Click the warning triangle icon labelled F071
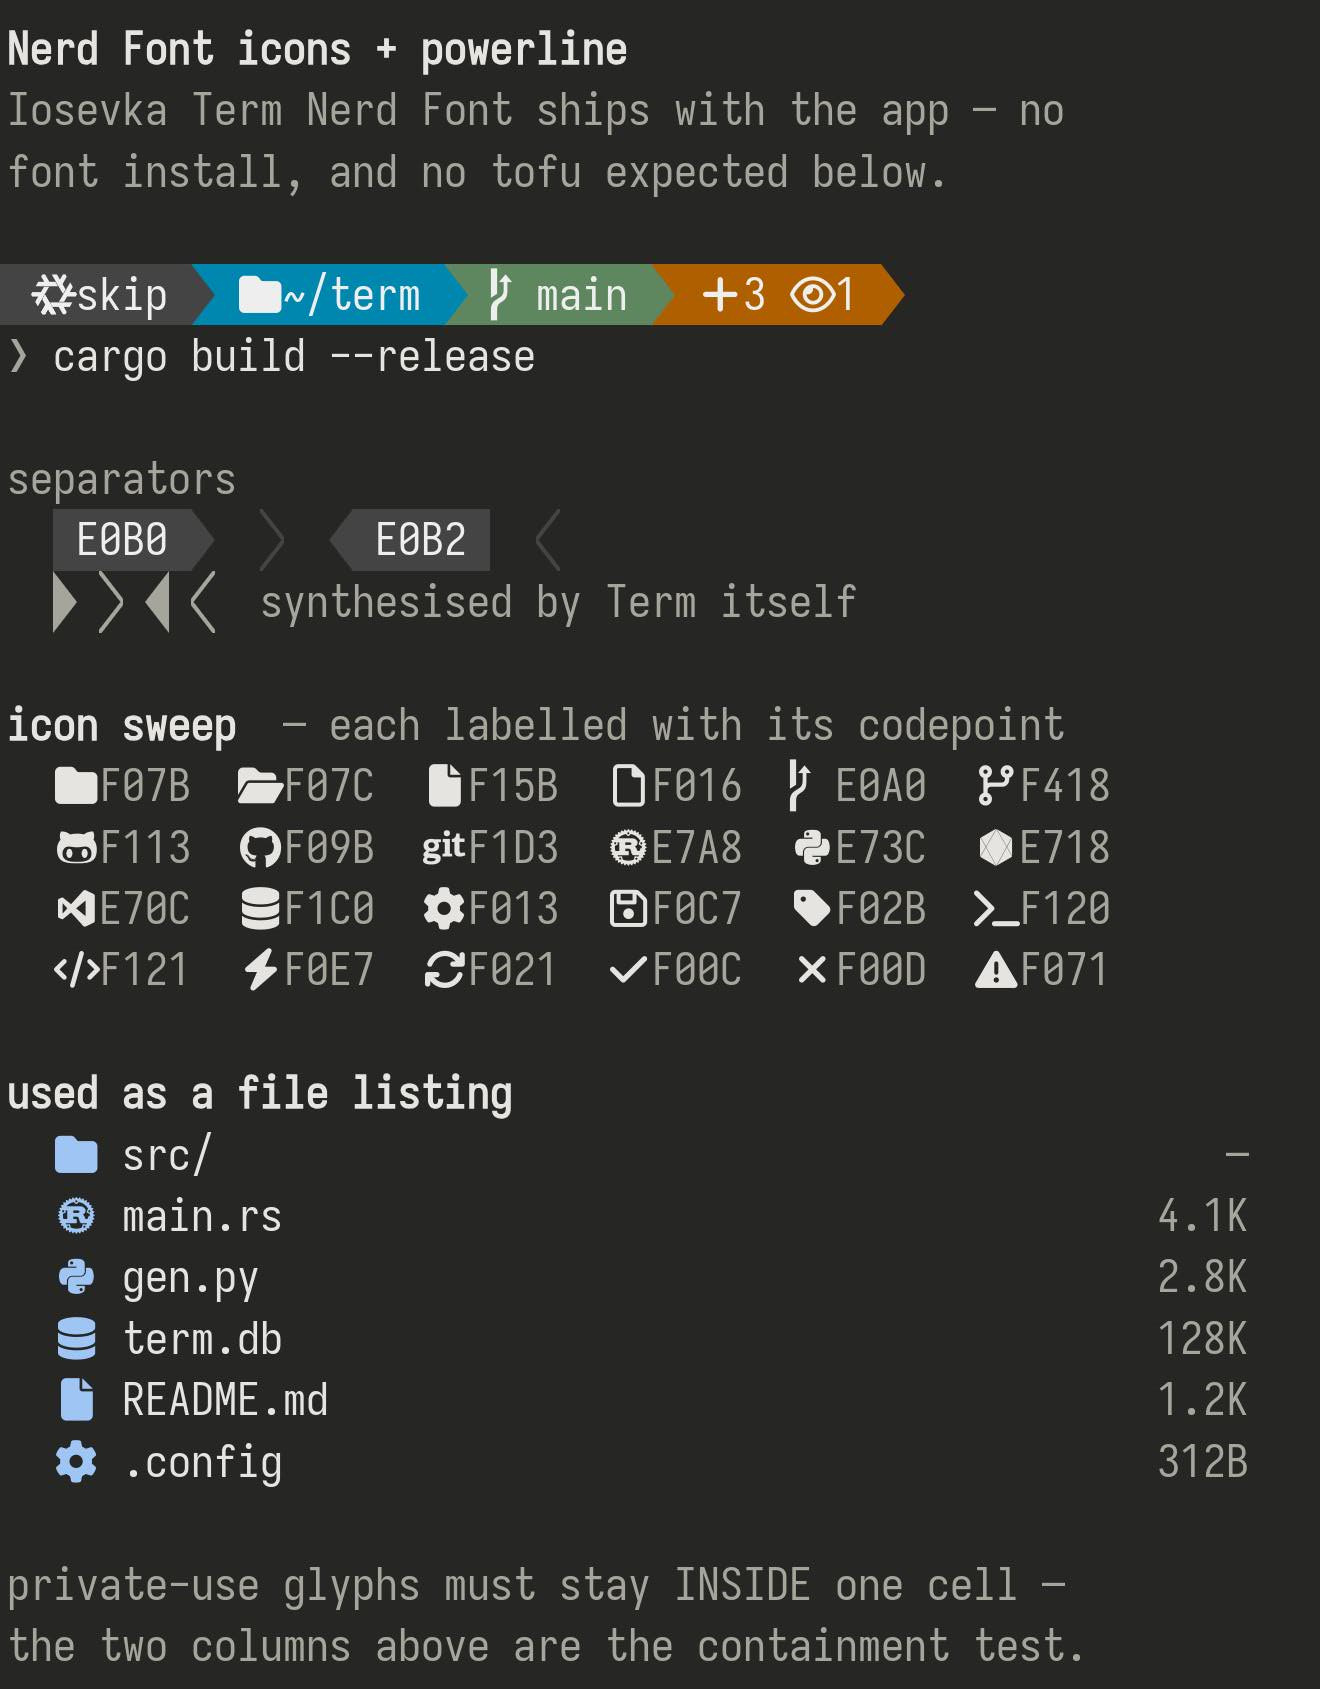The height and width of the screenshot is (1689, 1320). 996,970
